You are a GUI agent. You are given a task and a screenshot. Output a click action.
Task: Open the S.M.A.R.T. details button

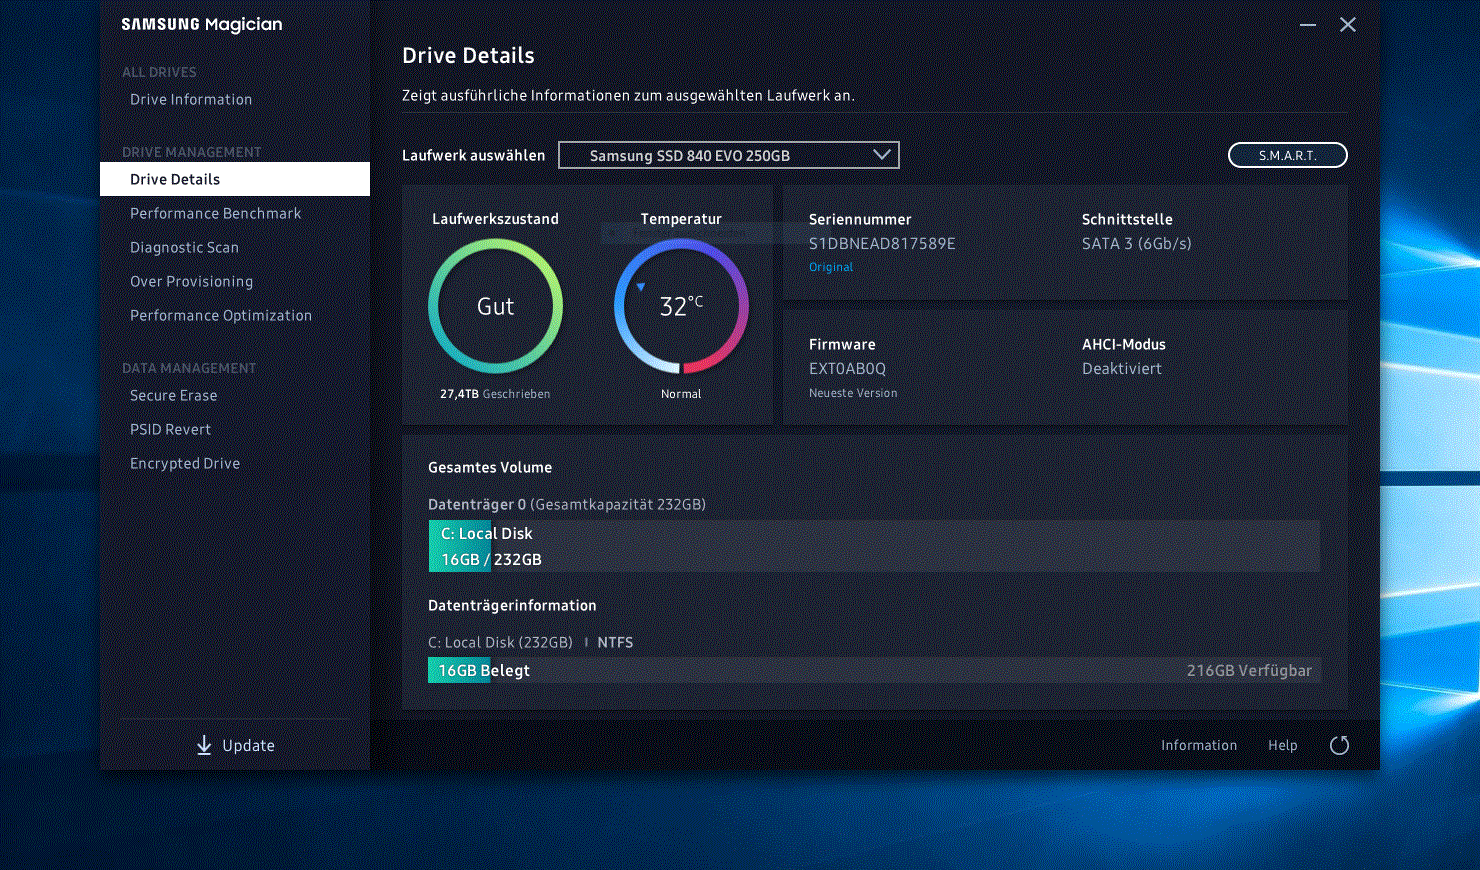tap(1287, 155)
